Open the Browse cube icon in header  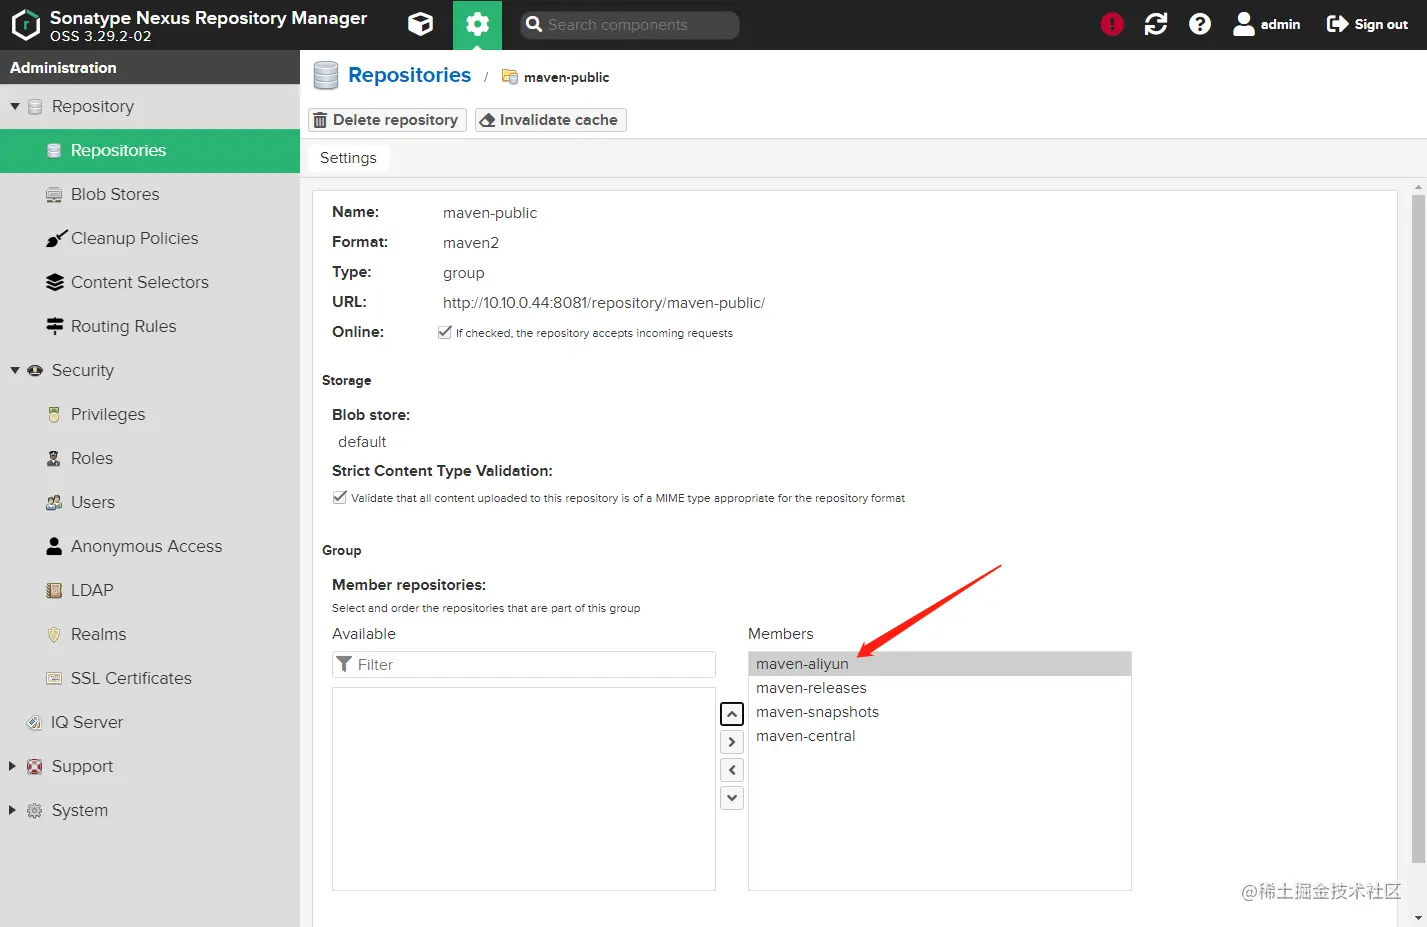click(x=421, y=24)
